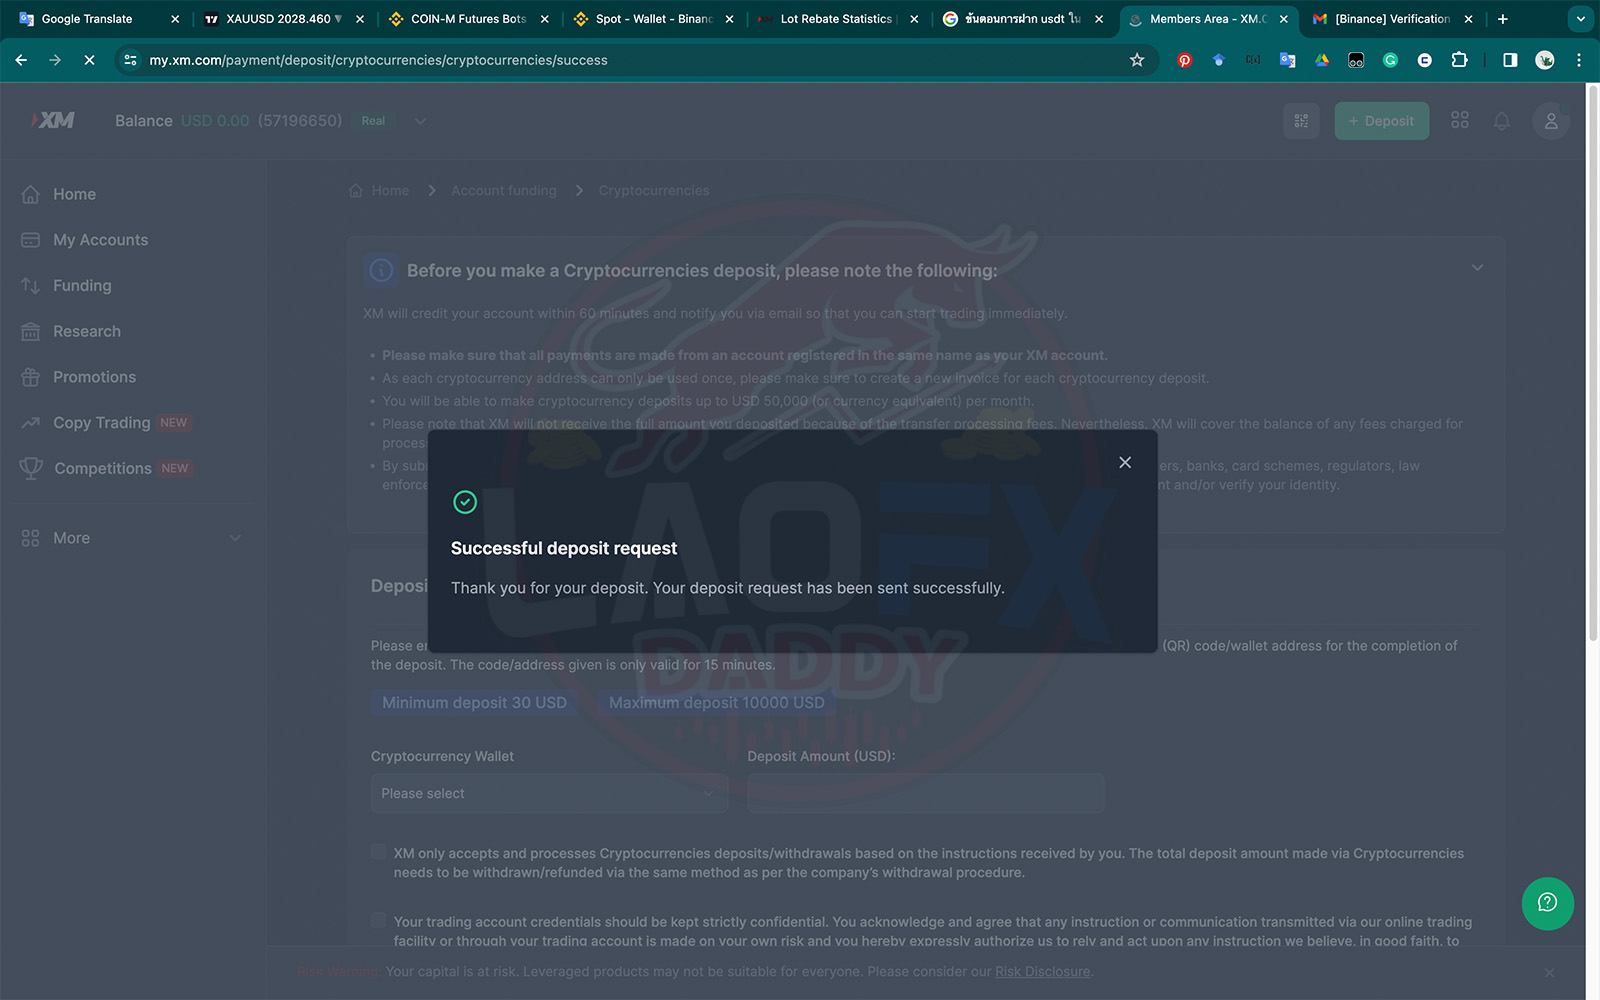
Task: Open the user profile avatar icon
Action: pos(1551,121)
